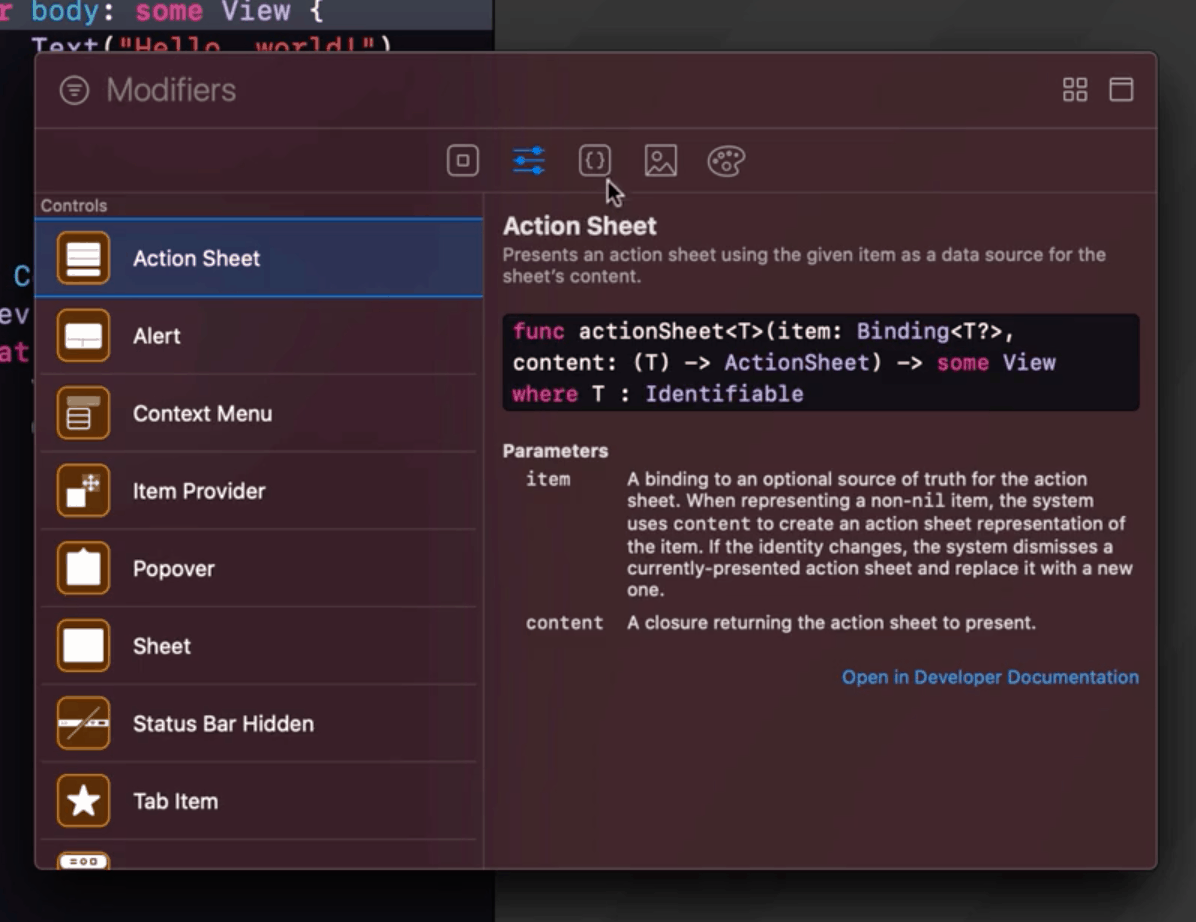Open the Views library icon
1196x922 pixels.
point(462,160)
